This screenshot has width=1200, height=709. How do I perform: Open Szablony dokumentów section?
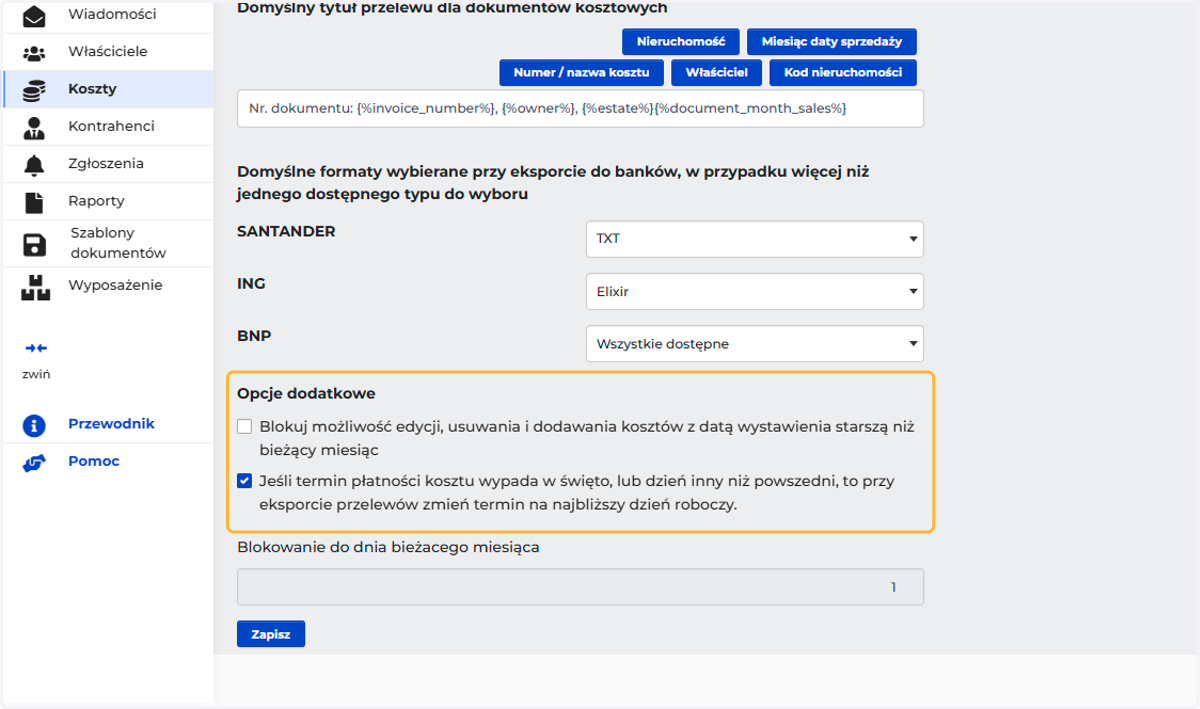(x=118, y=243)
